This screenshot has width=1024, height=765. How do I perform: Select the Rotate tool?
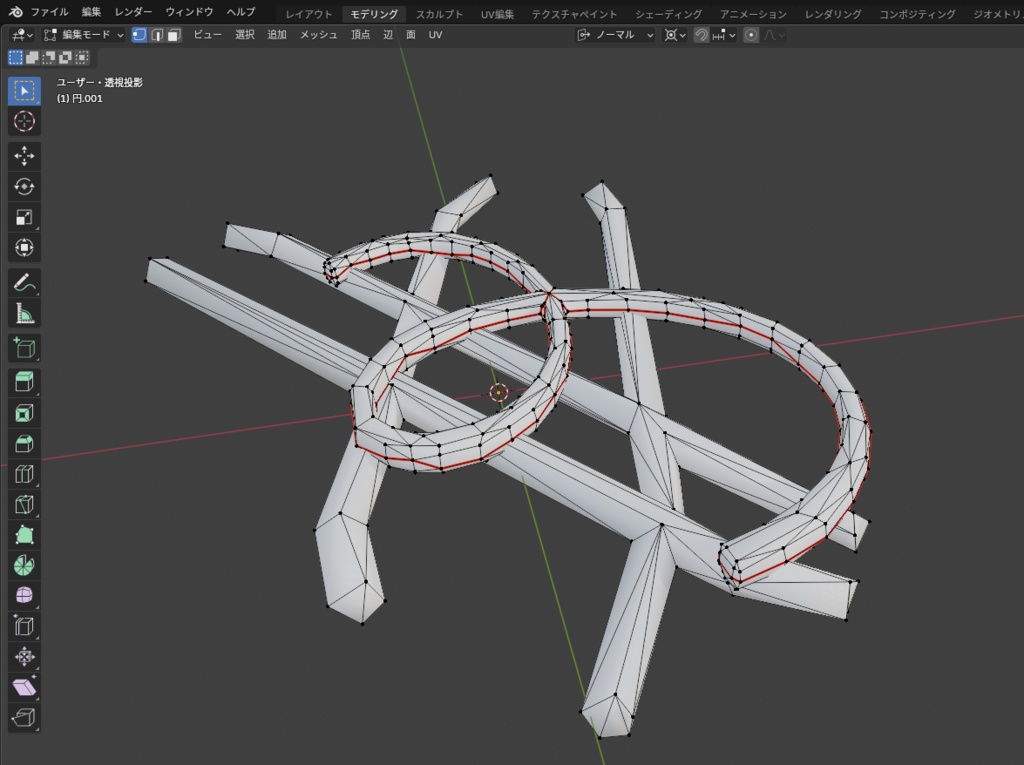coord(24,187)
